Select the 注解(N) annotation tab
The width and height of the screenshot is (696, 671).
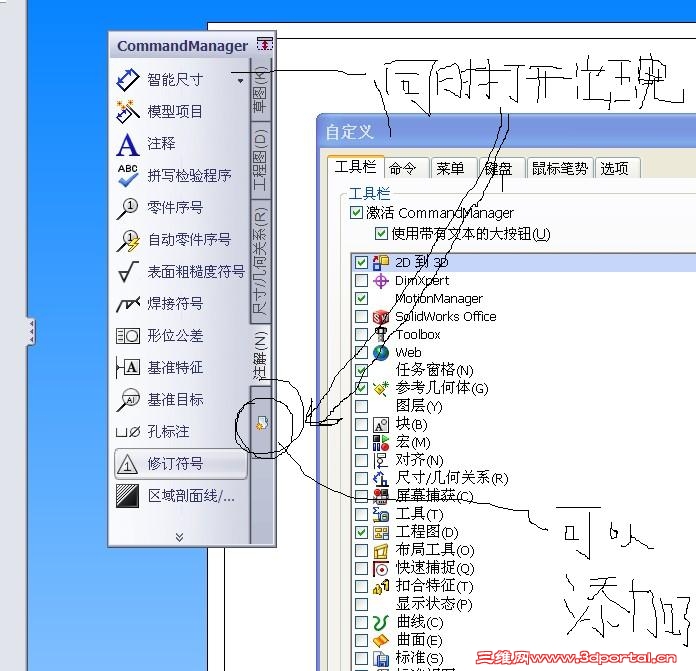(261, 355)
